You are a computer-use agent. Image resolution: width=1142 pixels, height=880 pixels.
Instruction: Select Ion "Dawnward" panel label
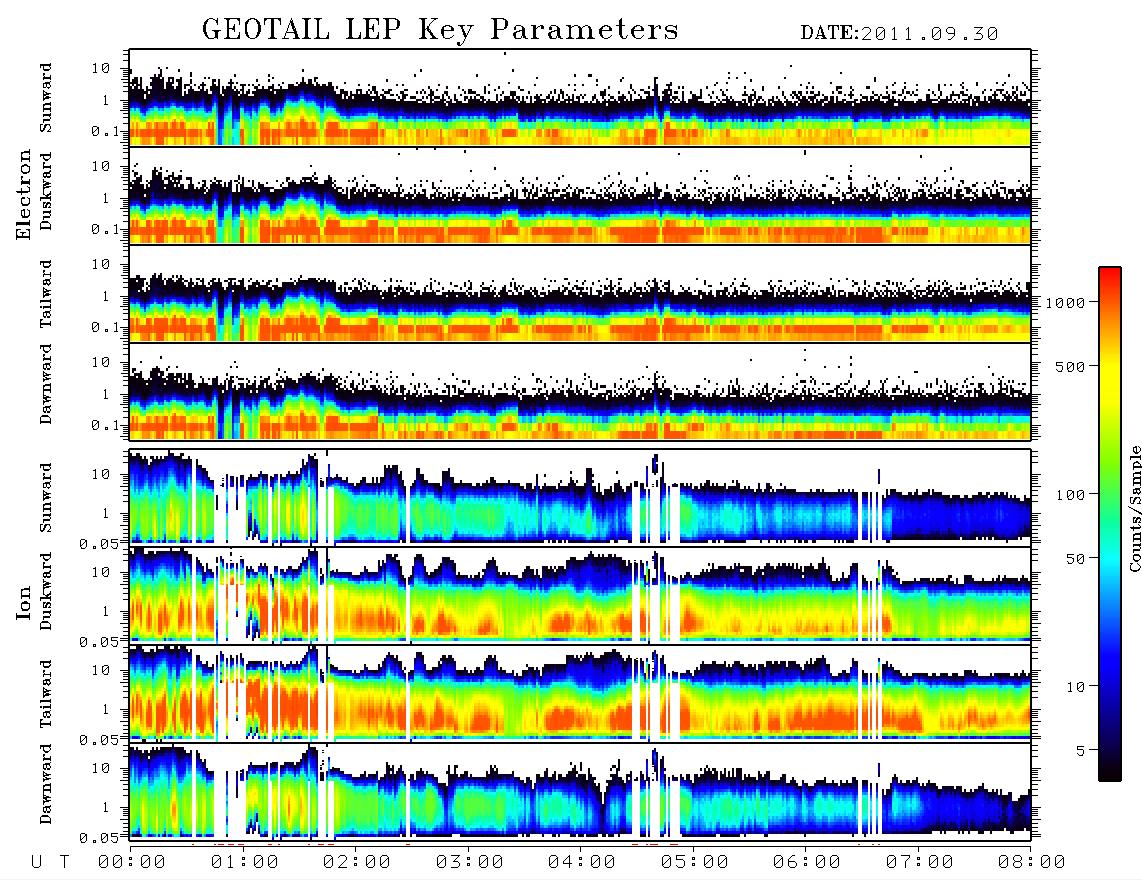pos(46,783)
